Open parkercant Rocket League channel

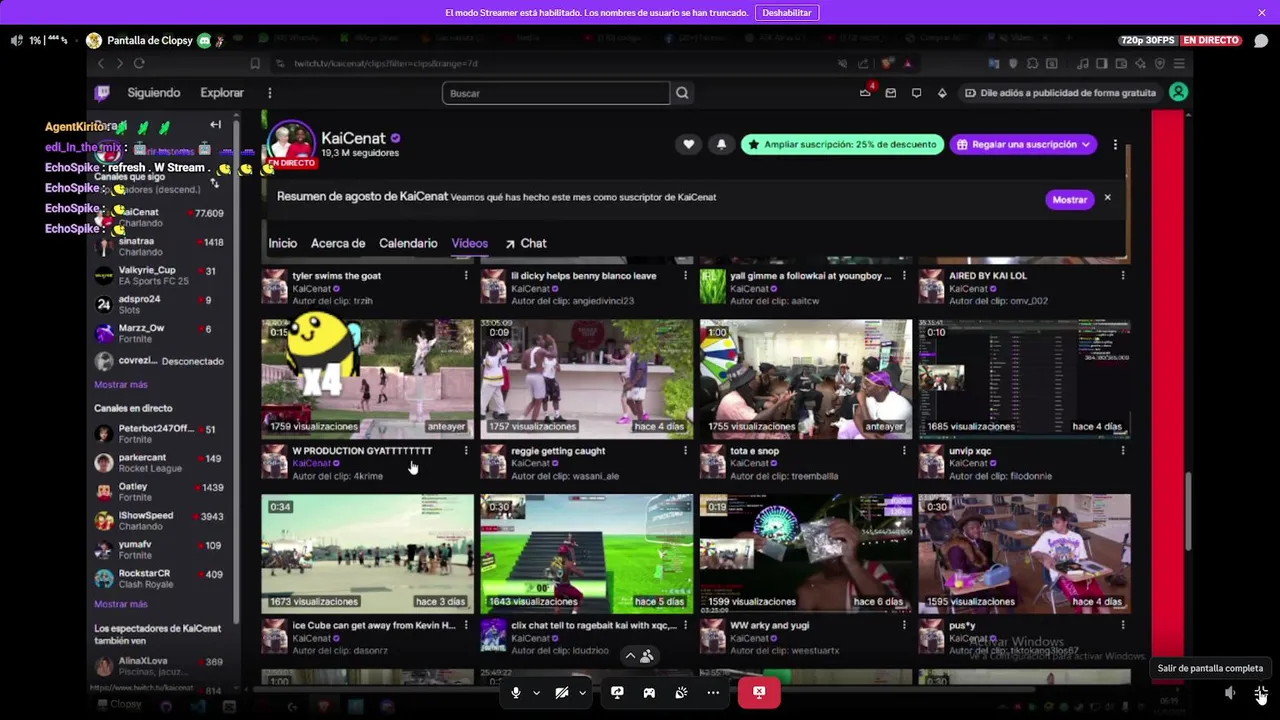(160, 463)
